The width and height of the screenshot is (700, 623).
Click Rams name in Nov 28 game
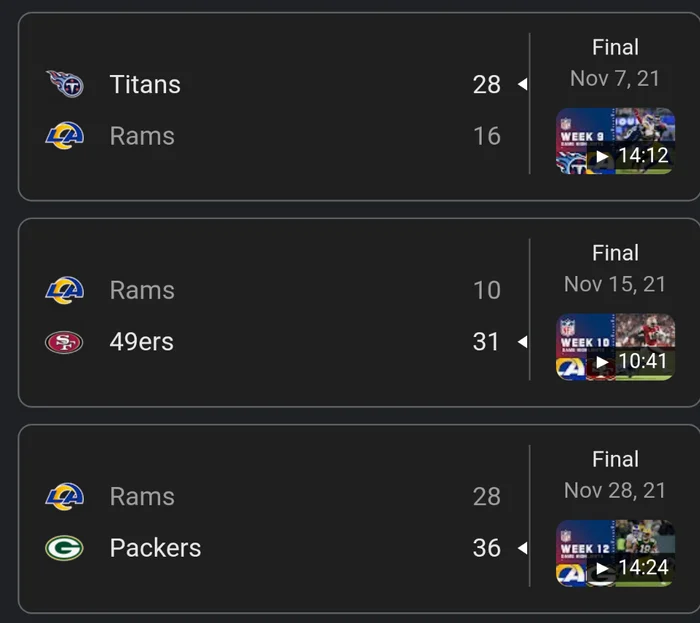point(142,496)
